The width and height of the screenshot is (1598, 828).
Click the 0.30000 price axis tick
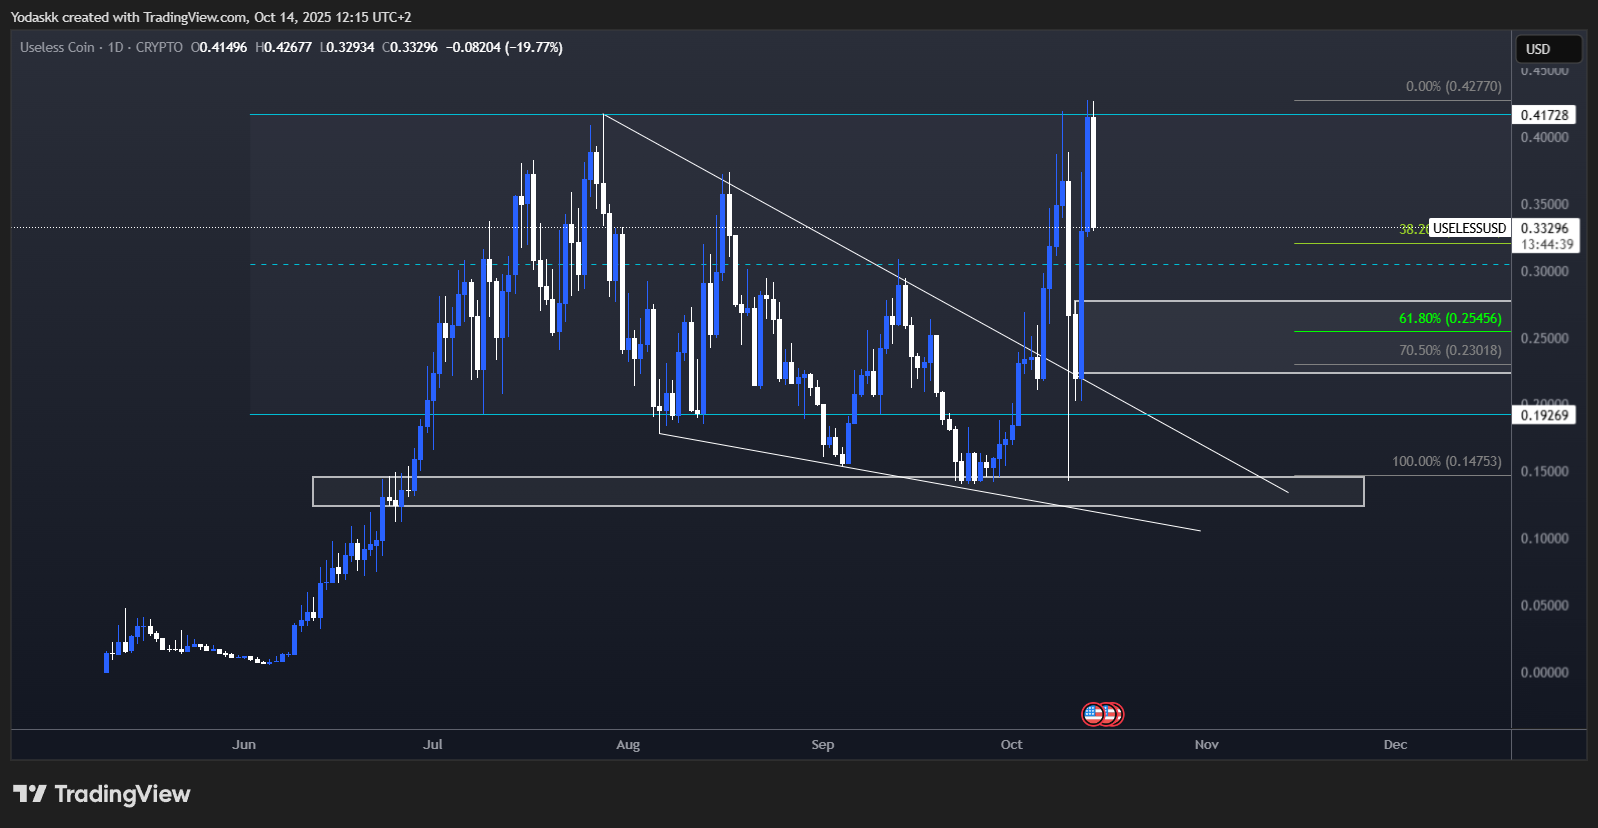[1545, 271]
